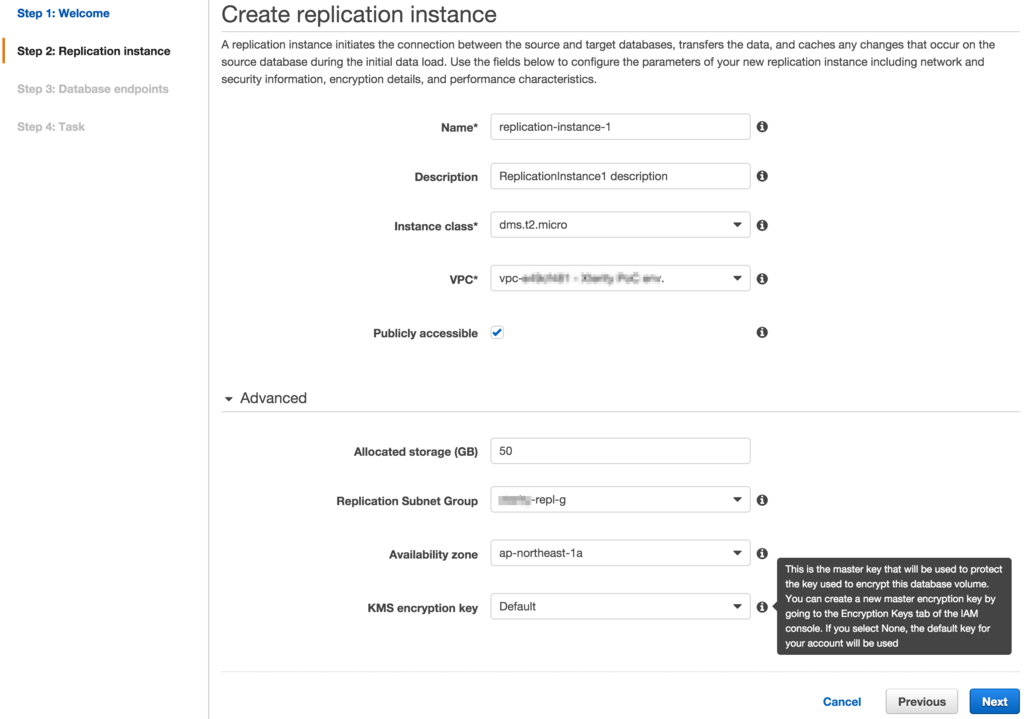The height and width of the screenshot is (719, 1024).
Task: Open the Instance class dropdown
Action: 620,225
